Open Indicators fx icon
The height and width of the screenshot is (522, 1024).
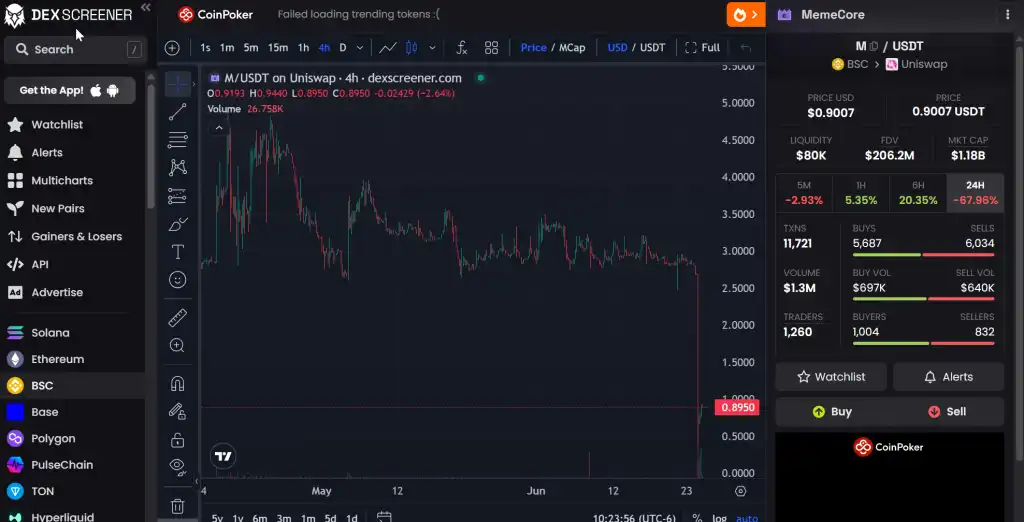click(462, 48)
